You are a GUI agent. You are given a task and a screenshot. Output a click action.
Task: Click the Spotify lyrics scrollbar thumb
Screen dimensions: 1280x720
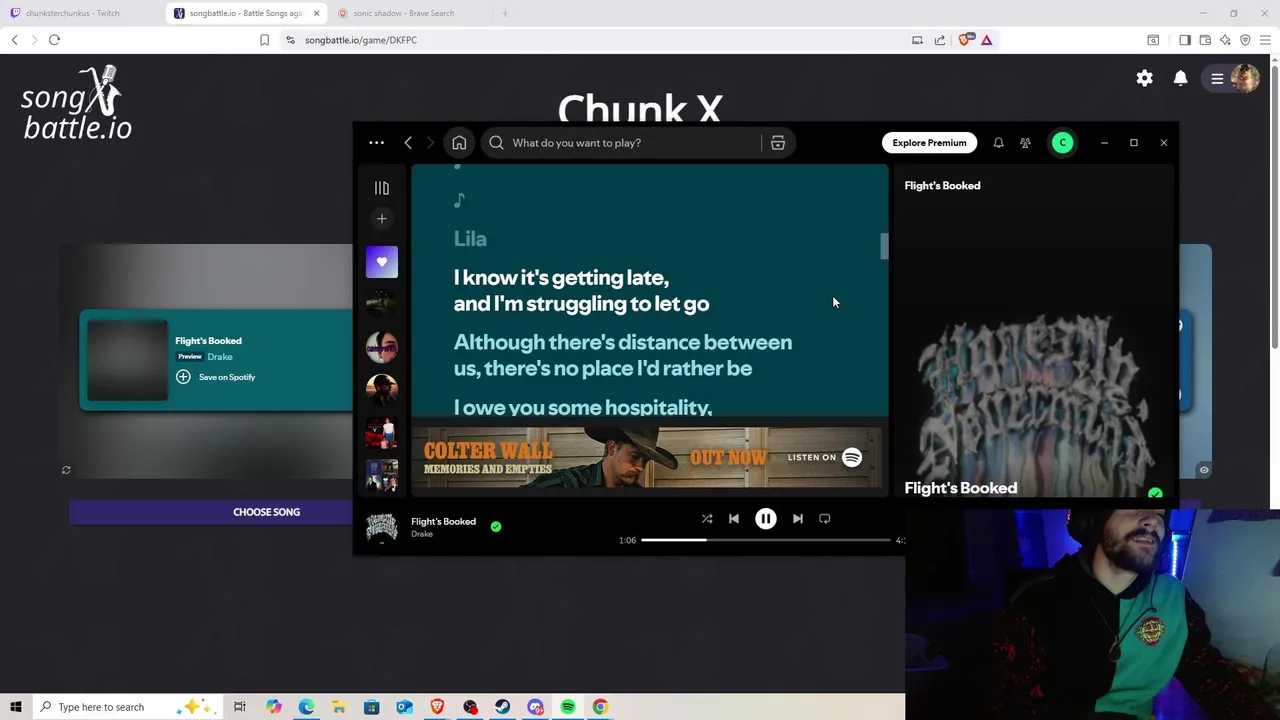(x=884, y=246)
